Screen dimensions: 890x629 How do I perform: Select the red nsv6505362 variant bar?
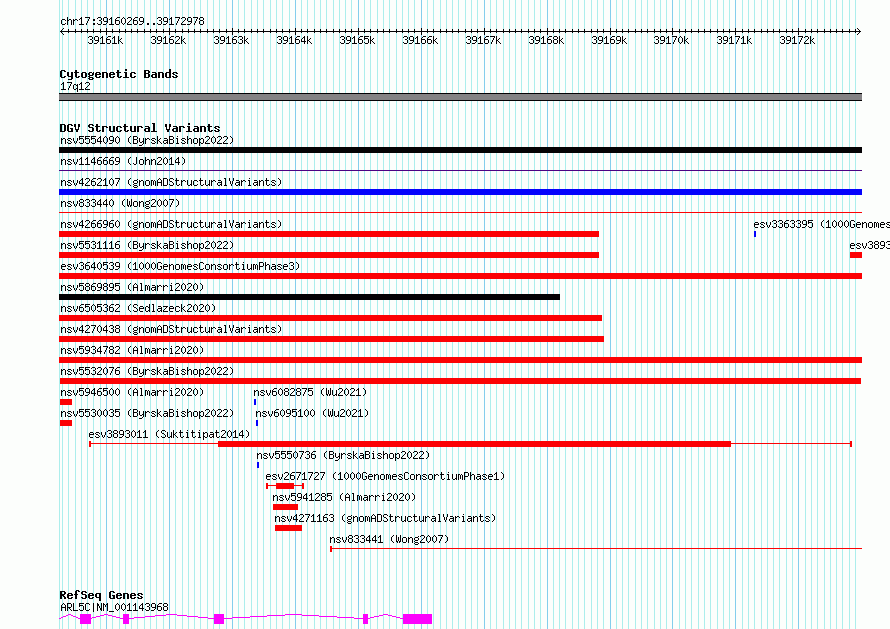(x=330, y=318)
